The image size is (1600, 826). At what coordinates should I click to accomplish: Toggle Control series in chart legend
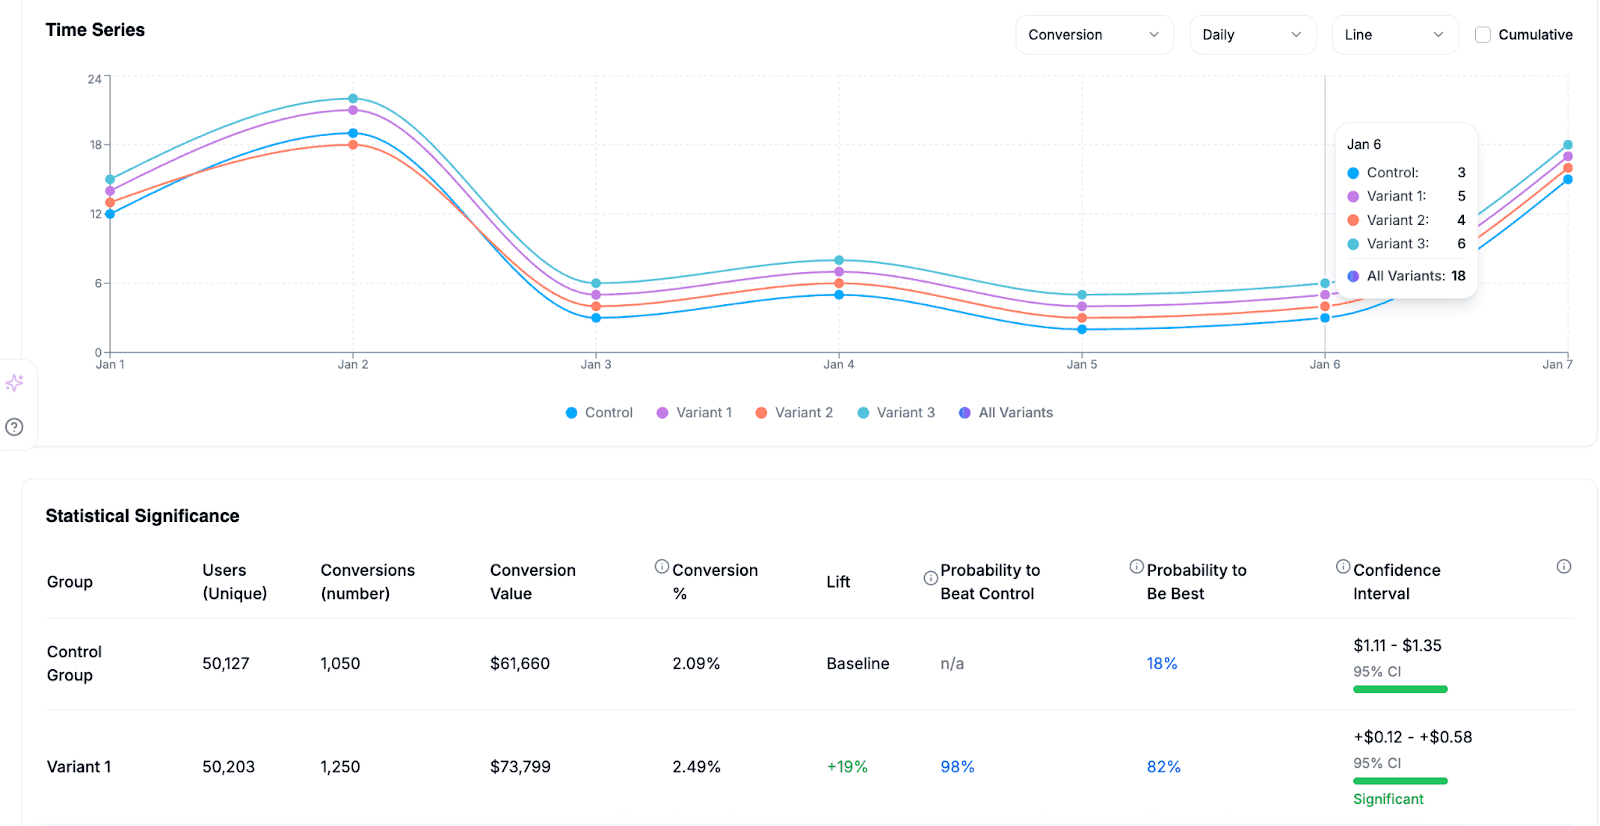click(x=599, y=413)
